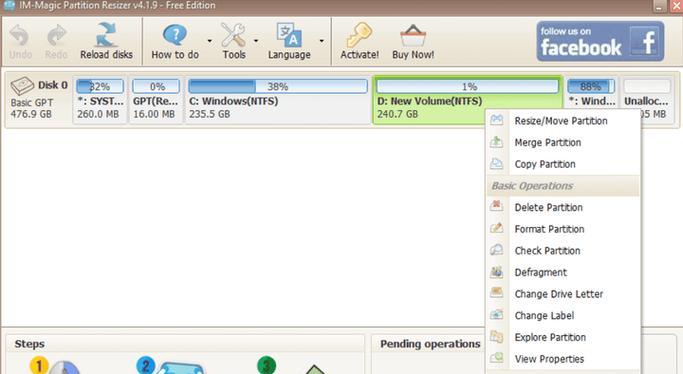This screenshot has height=374, width=683.
Task: Open the follow us on Facebook banner
Action: coord(600,41)
